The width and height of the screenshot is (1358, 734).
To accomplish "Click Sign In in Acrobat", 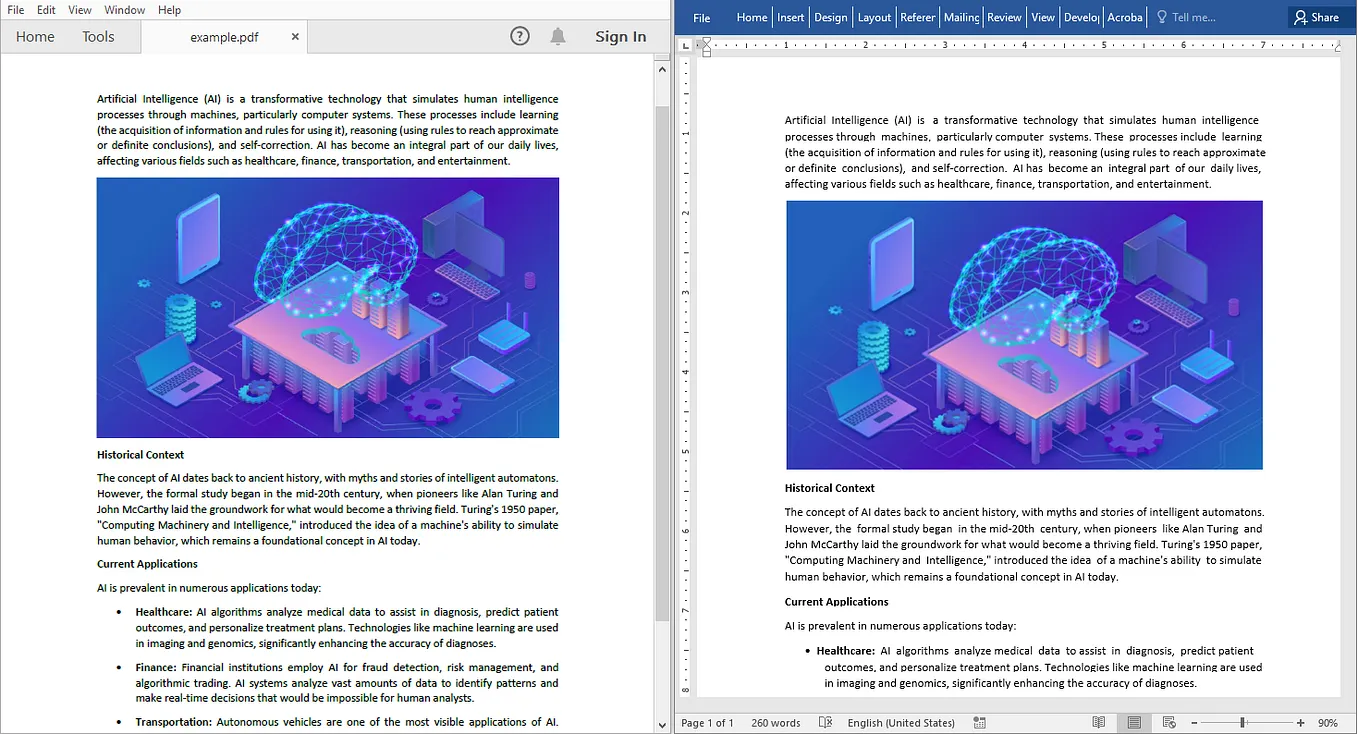I will 620,36.
